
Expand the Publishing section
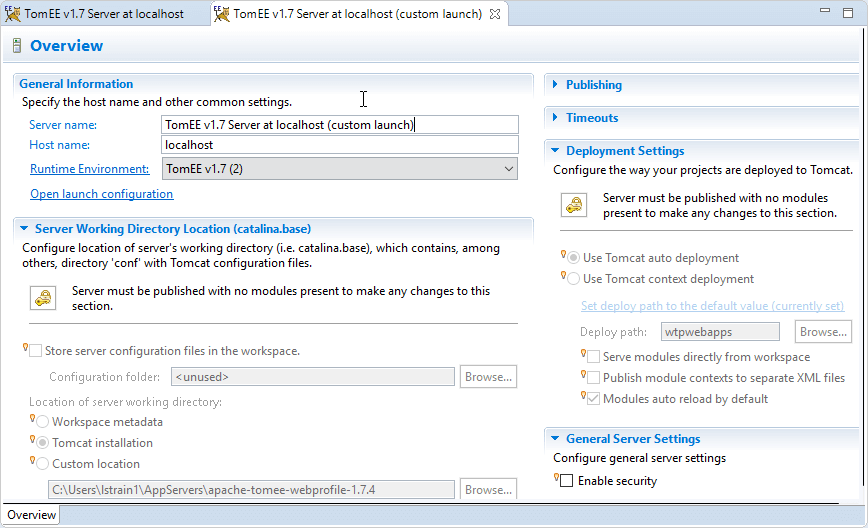555,84
